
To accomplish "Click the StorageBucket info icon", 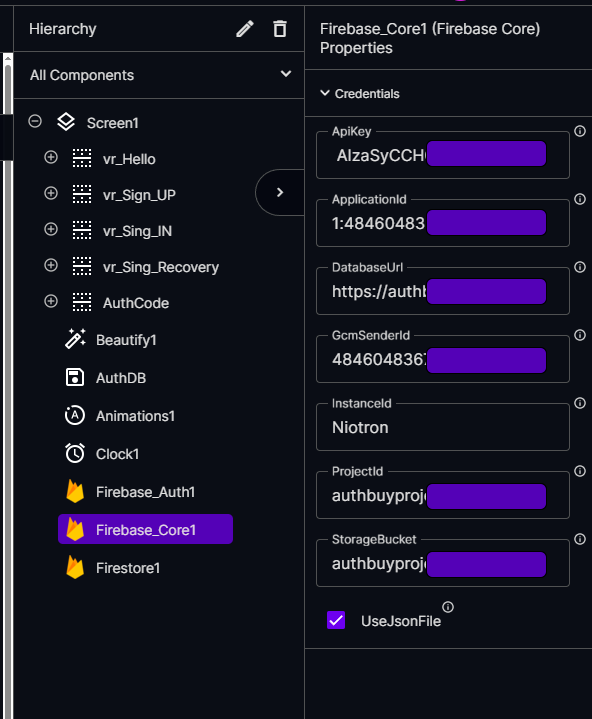I will pos(580,539).
